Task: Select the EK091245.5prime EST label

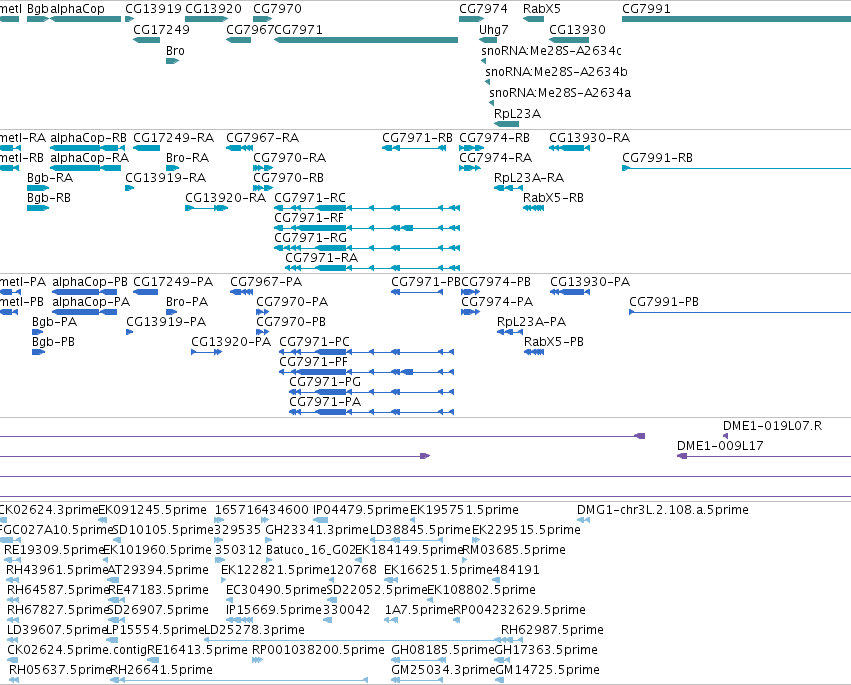Action: click(x=153, y=510)
